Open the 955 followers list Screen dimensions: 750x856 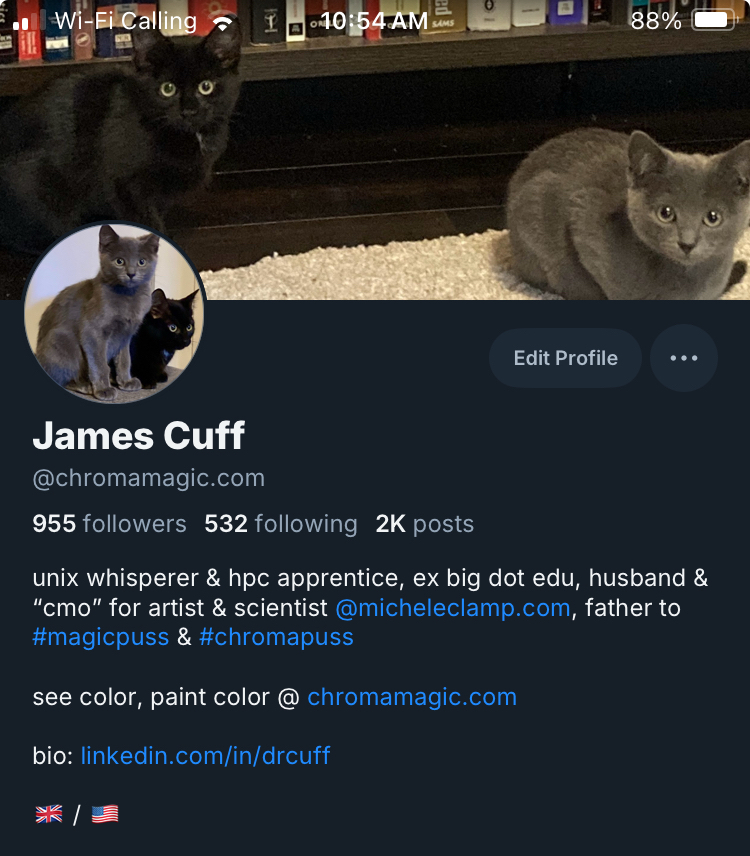coord(109,524)
